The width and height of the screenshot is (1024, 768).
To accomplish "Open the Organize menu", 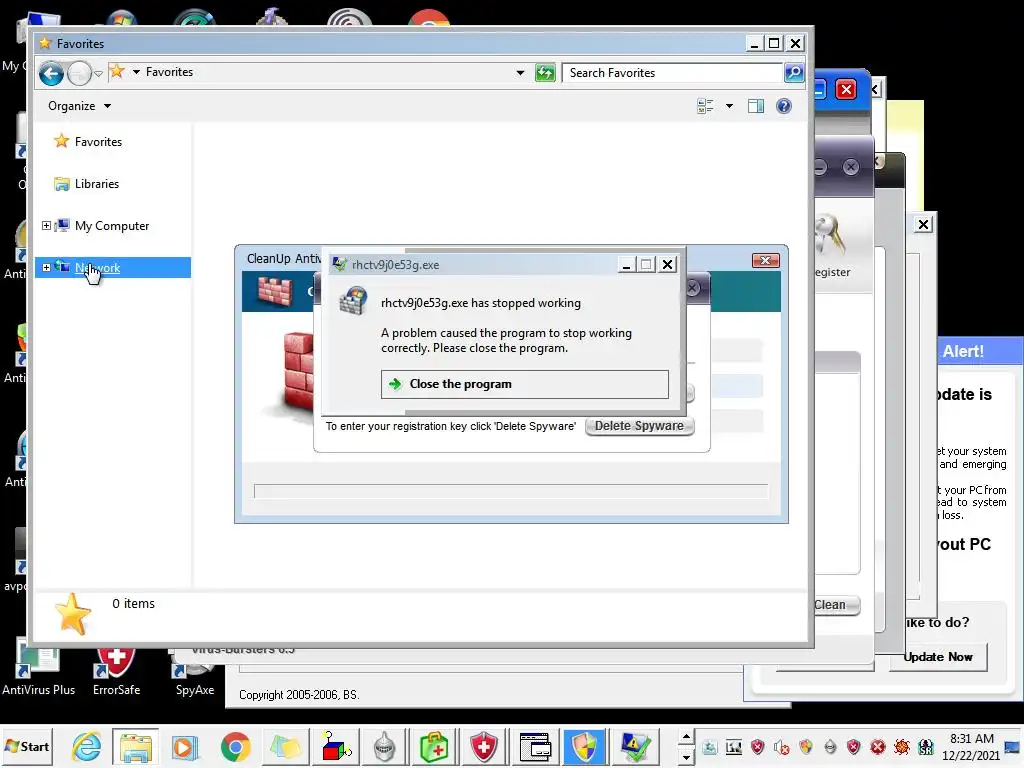I will point(79,106).
